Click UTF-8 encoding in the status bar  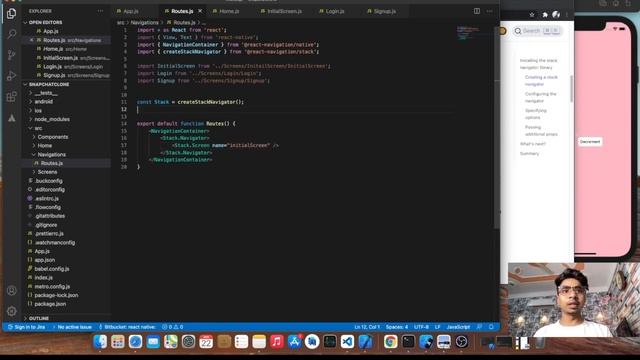coord(421,327)
